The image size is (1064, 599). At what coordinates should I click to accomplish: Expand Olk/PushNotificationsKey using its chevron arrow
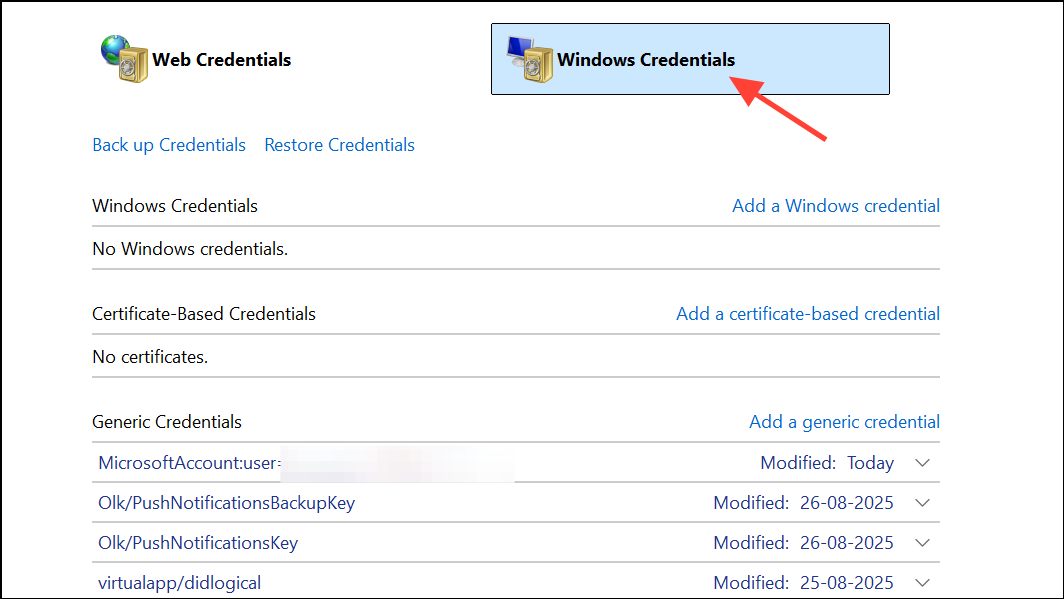coord(923,543)
